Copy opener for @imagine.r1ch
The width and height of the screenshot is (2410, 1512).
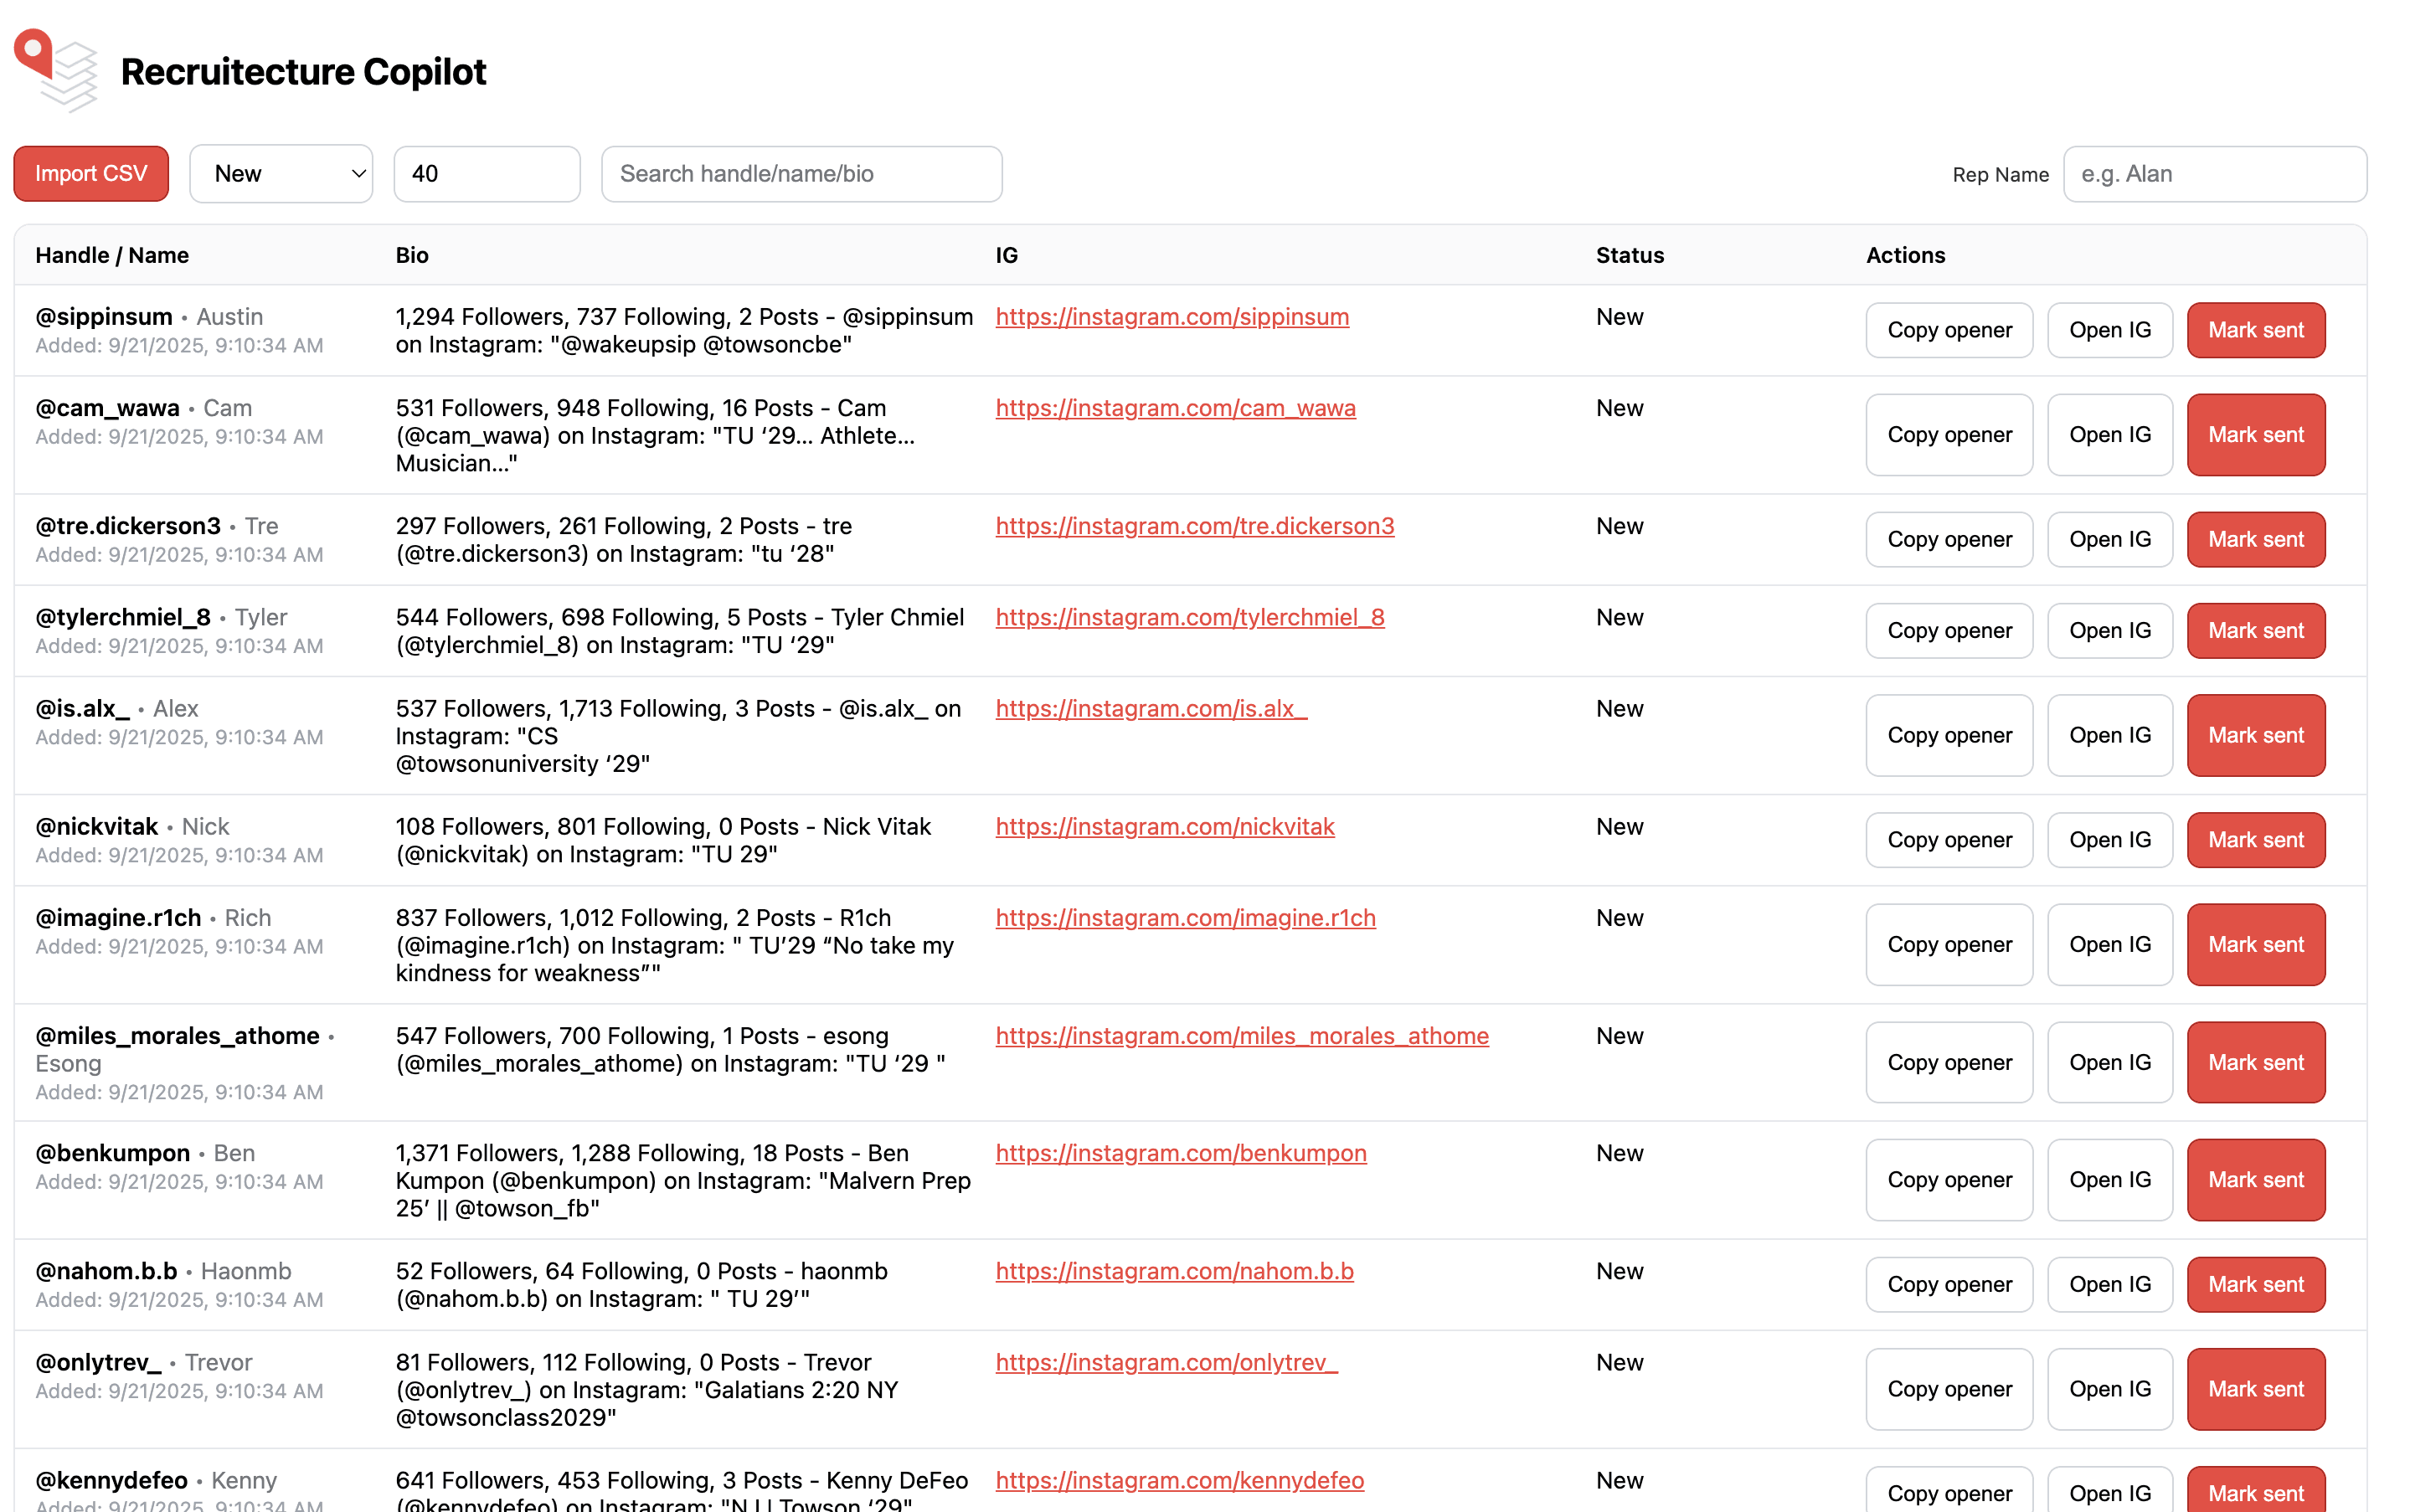1949,945
